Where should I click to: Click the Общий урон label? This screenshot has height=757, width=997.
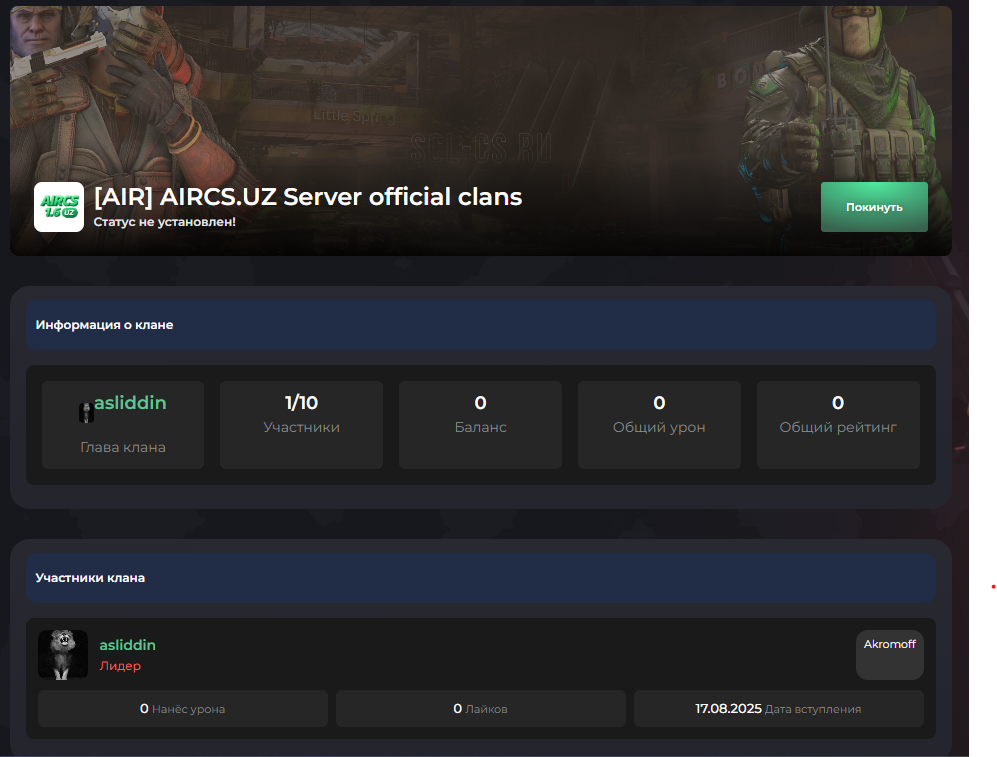(659, 427)
